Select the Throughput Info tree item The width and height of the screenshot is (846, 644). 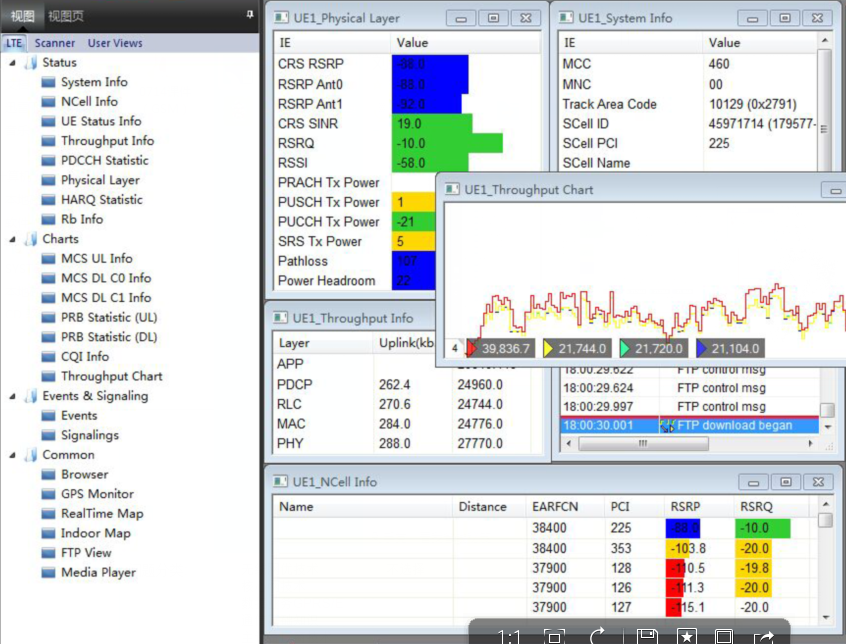coord(107,141)
